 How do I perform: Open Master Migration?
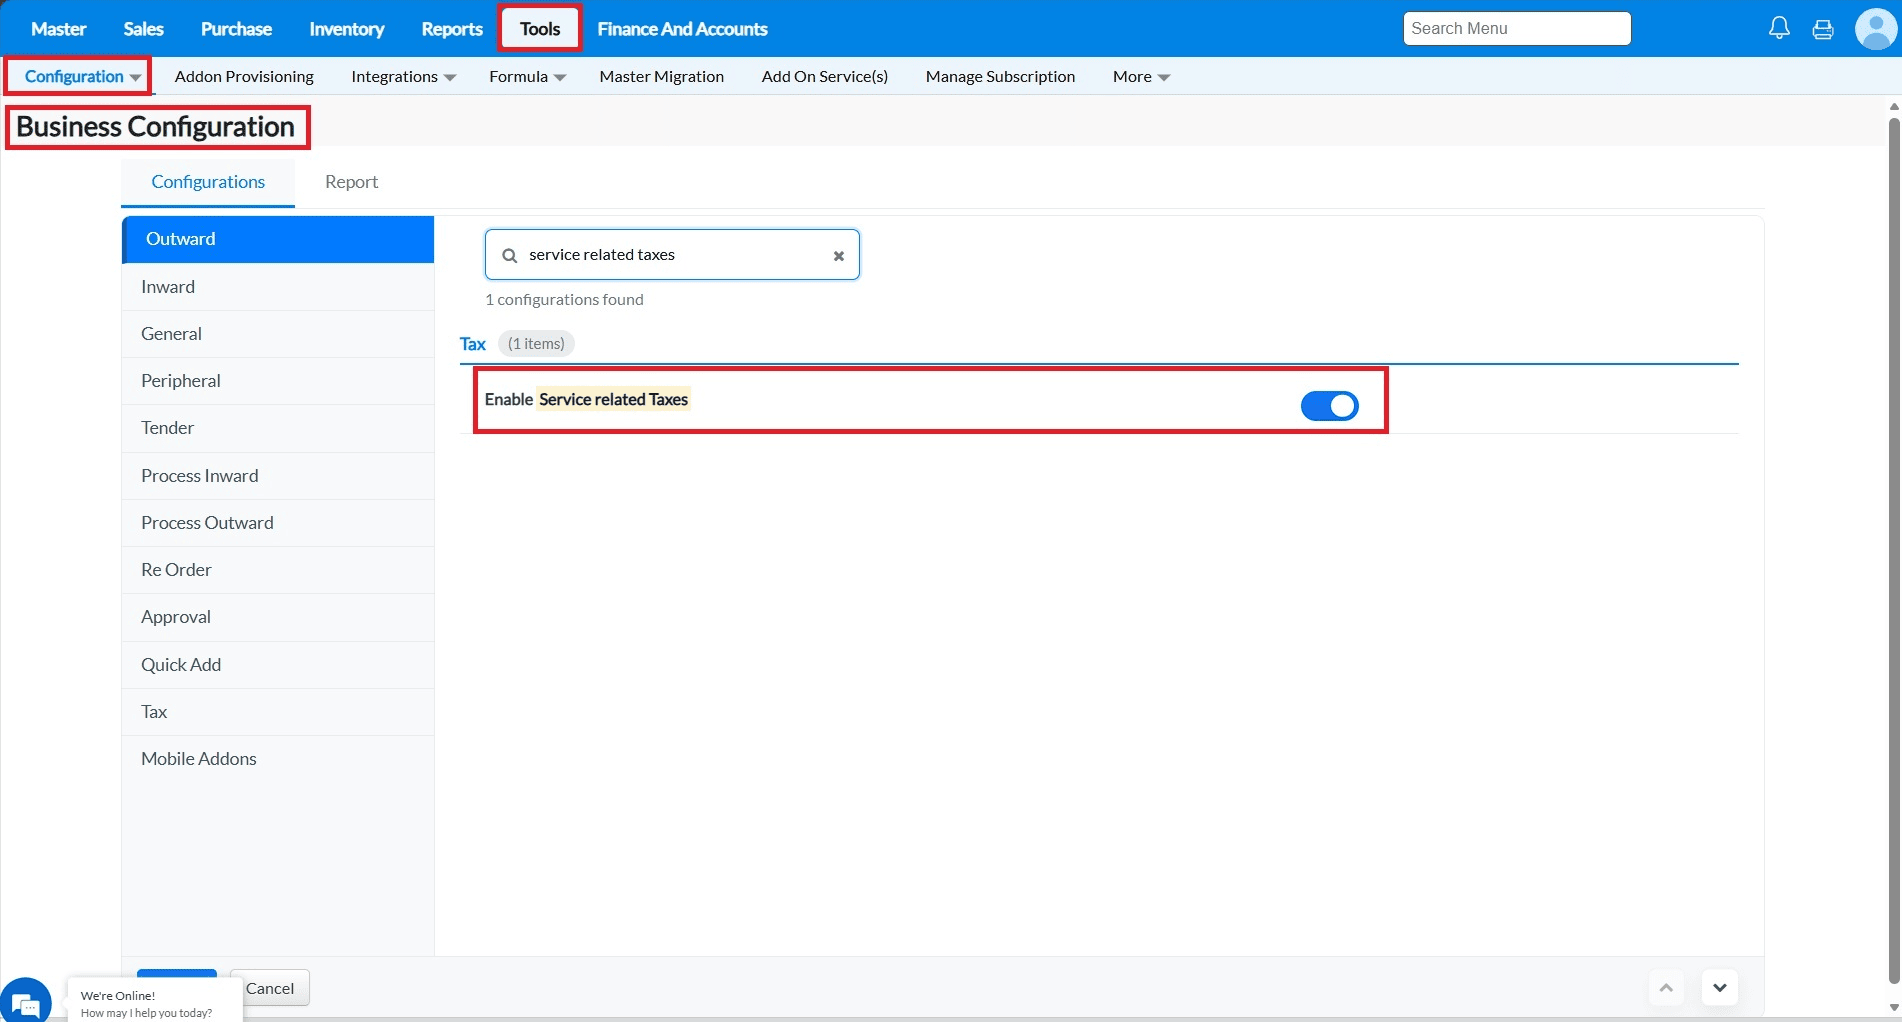[x=661, y=76]
